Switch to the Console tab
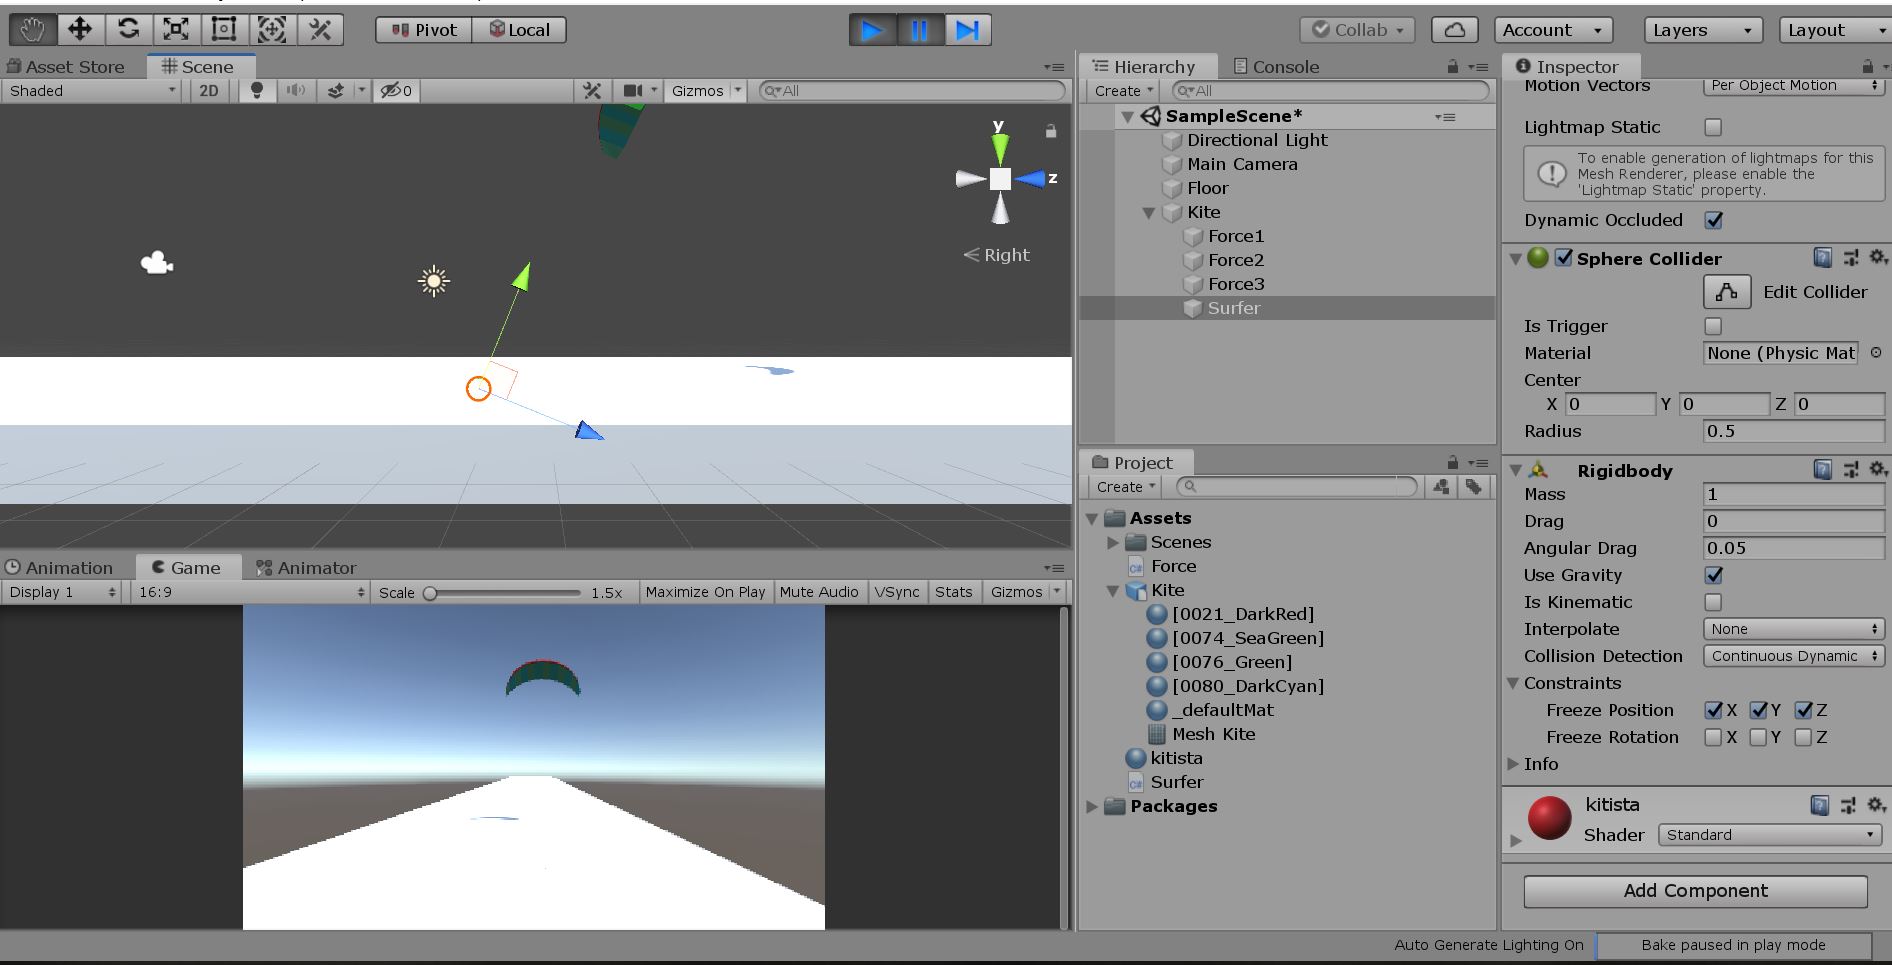The height and width of the screenshot is (965, 1892). point(1276,67)
